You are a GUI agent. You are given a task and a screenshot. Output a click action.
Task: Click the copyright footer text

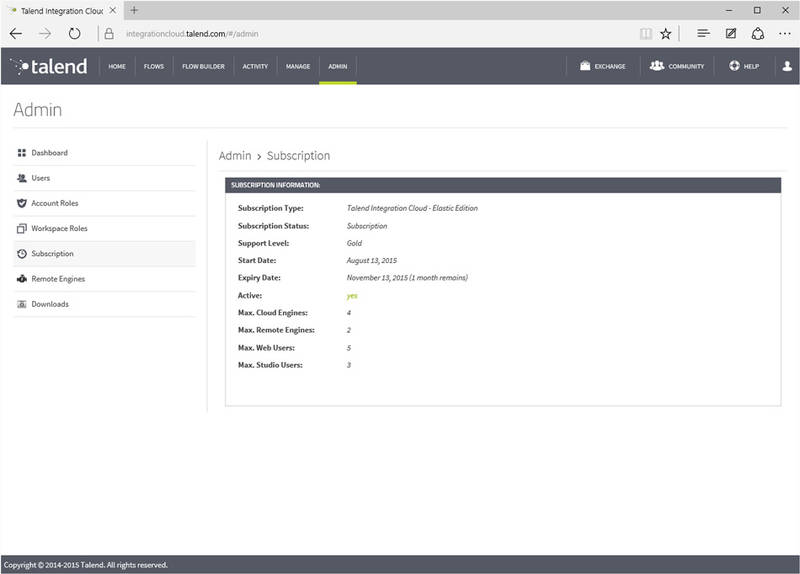(86, 565)
